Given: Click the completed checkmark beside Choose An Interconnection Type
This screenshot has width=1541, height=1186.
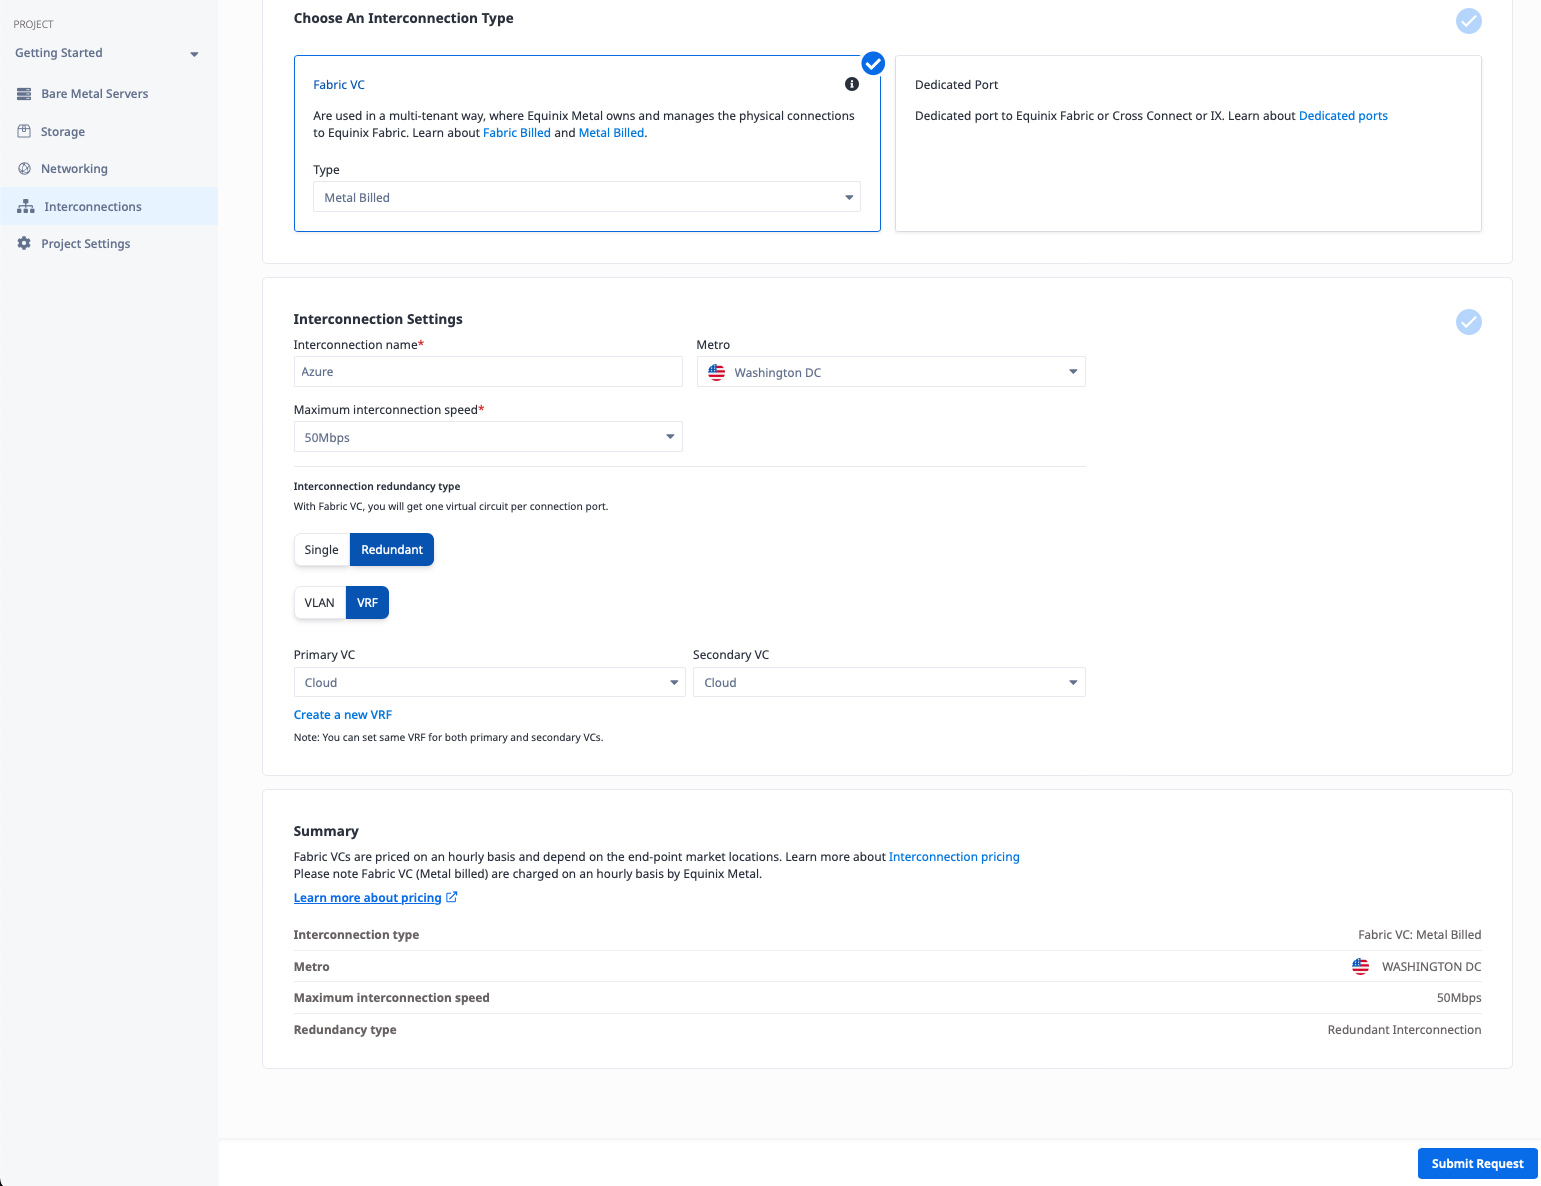Looking at the screenshot, I should 1469,21.
